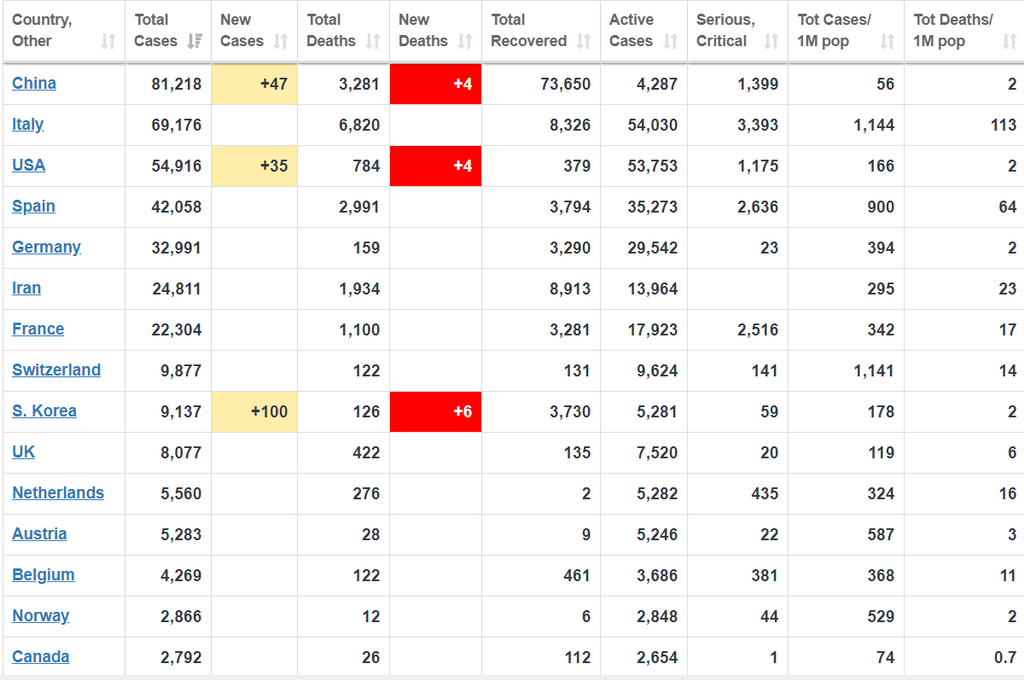The height and width of the screenshot is (680, 1024).
Task: Select Germany total cases 32,991
Action: (x=176, y=248)
